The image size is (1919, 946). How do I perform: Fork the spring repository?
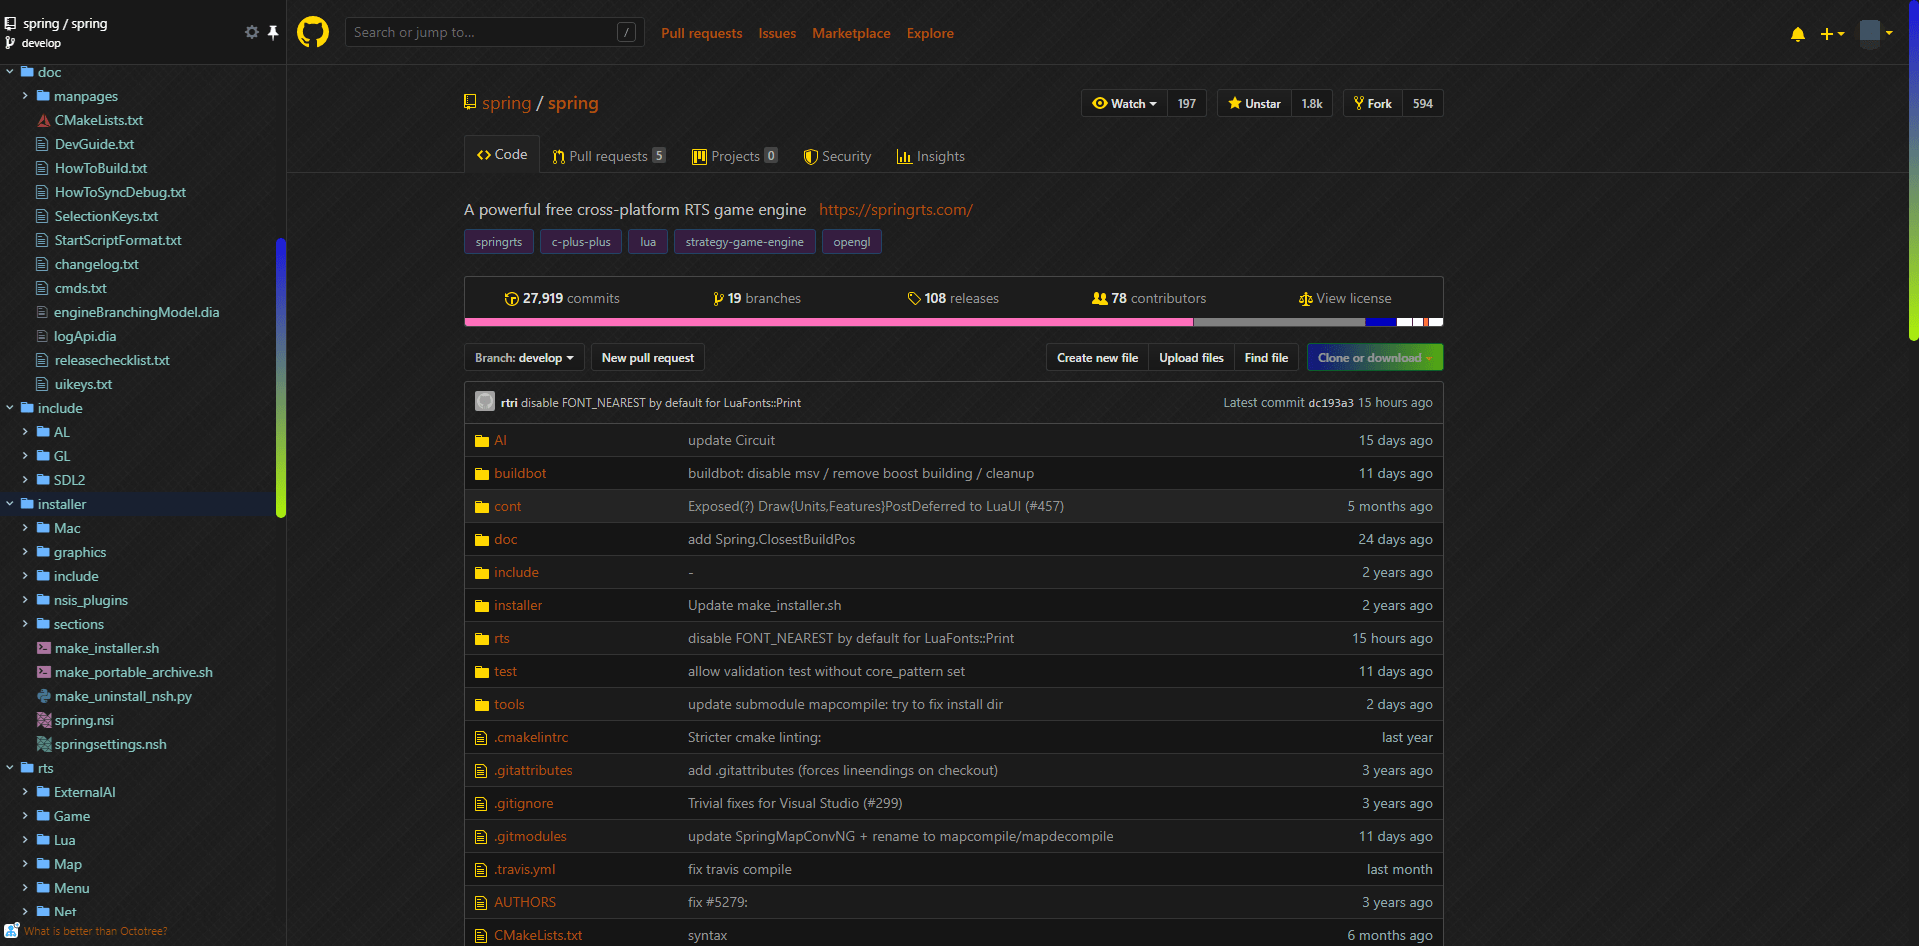point(1373,103)
